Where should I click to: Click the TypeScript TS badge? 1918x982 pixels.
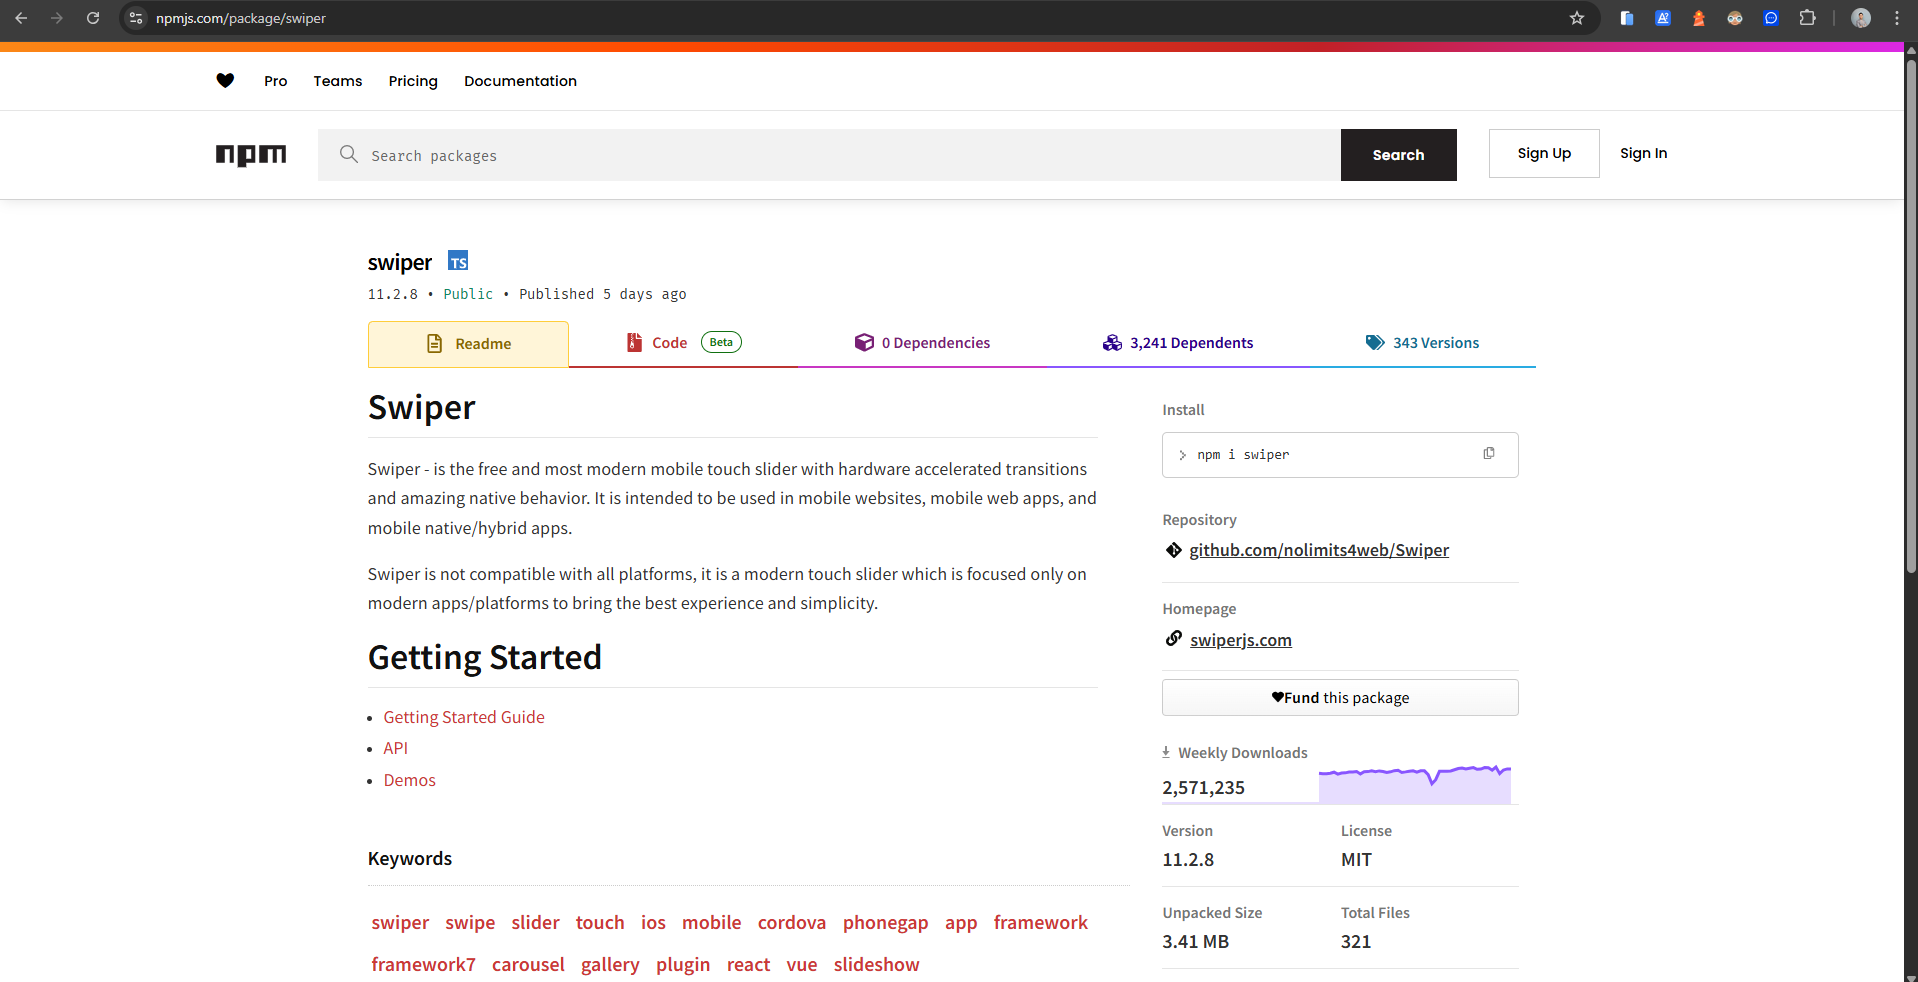tap(458, 261)
